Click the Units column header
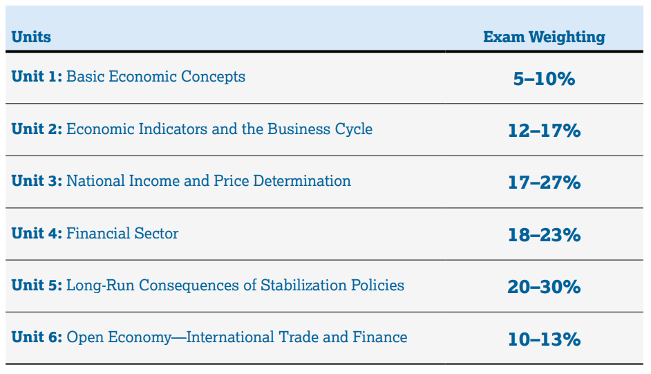 (31, 37)
